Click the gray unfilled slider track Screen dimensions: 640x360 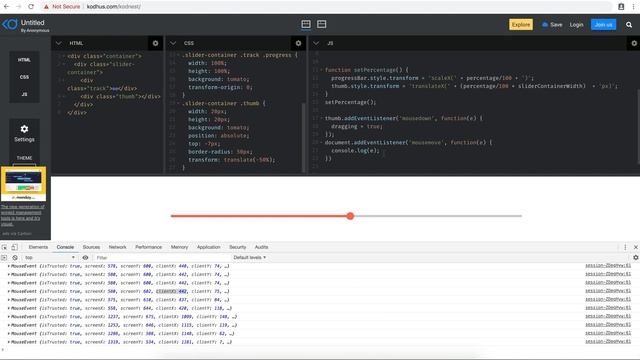tap(438, 216)
